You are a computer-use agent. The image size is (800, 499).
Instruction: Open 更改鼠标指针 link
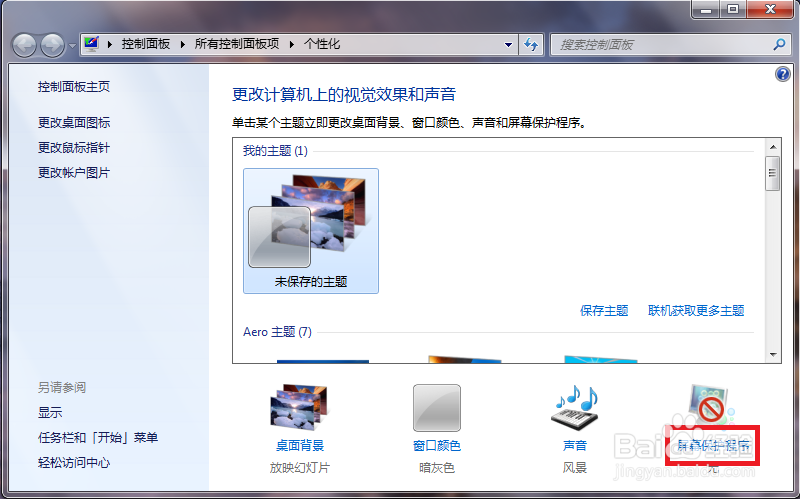74,147
